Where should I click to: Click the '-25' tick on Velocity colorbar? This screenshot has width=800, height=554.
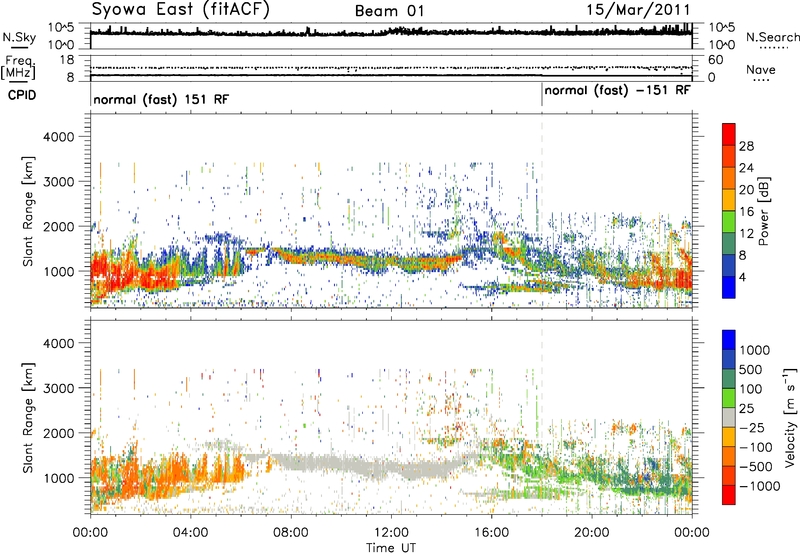(x=752, y=427)
